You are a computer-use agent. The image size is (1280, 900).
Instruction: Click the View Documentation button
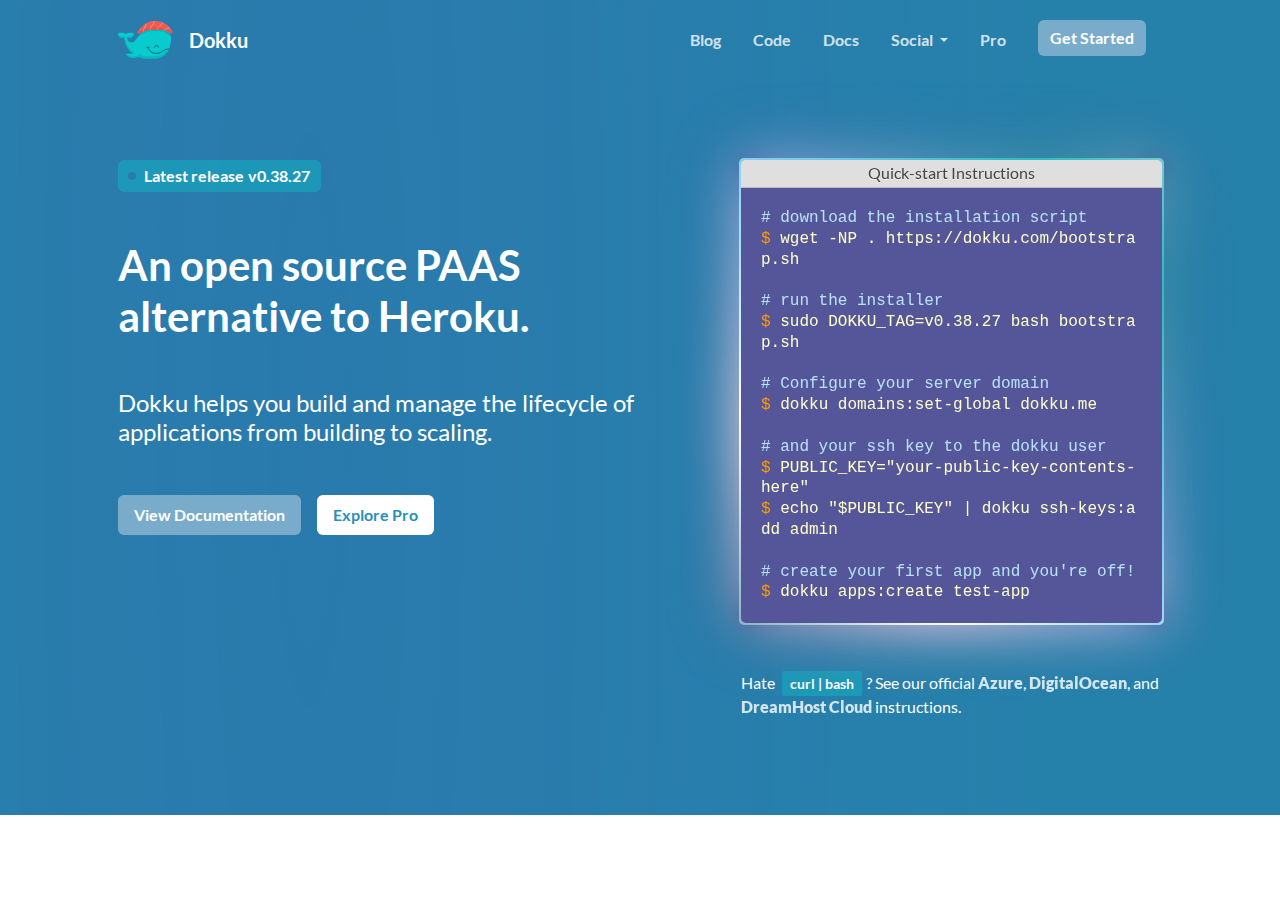(x=209, y=515)
